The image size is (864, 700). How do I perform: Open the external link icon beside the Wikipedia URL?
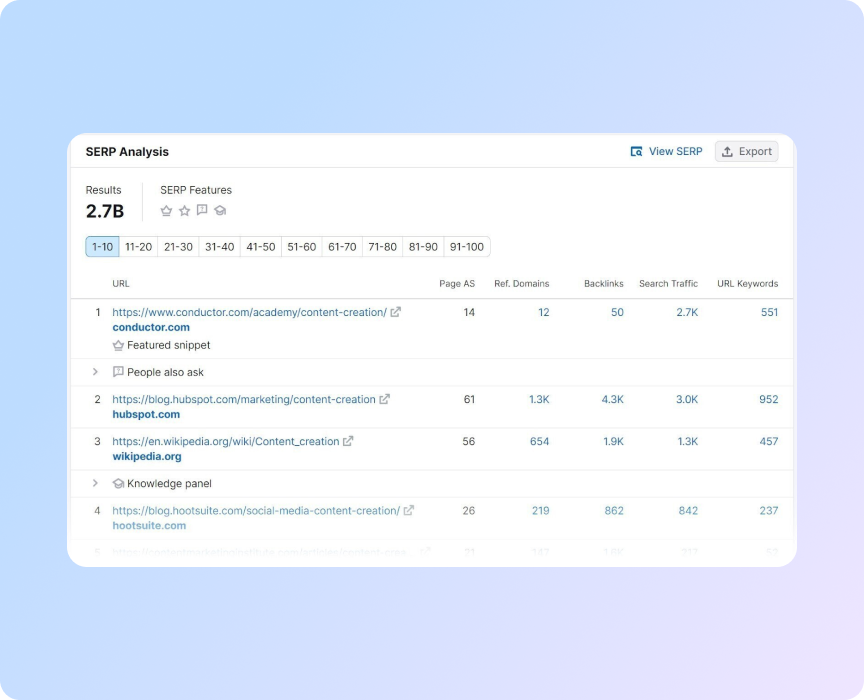(x=347, y=441)
